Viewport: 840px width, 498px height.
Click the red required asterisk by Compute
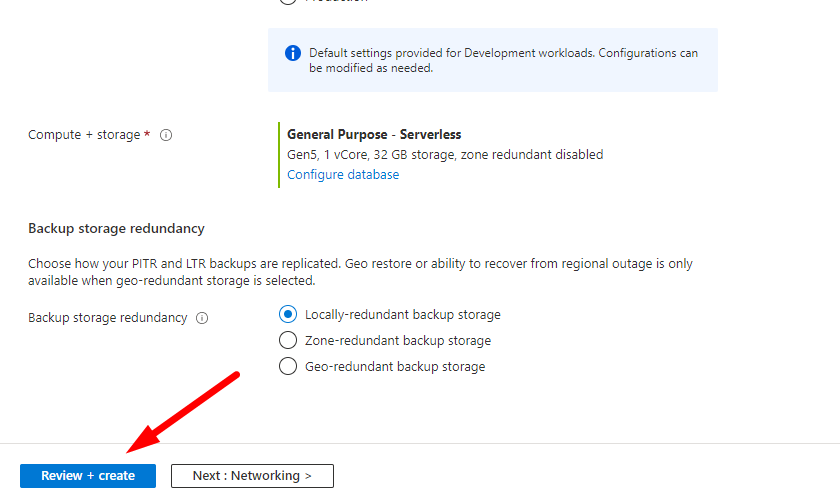coord(147,134)
